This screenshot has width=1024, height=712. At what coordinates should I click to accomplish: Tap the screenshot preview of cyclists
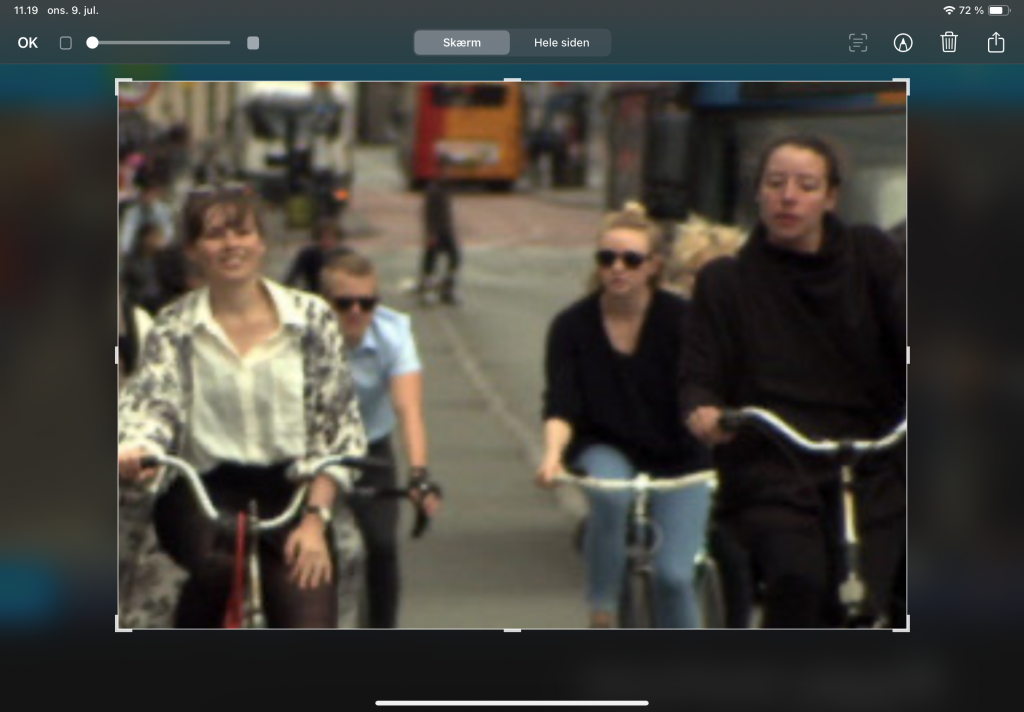[513, 355]
